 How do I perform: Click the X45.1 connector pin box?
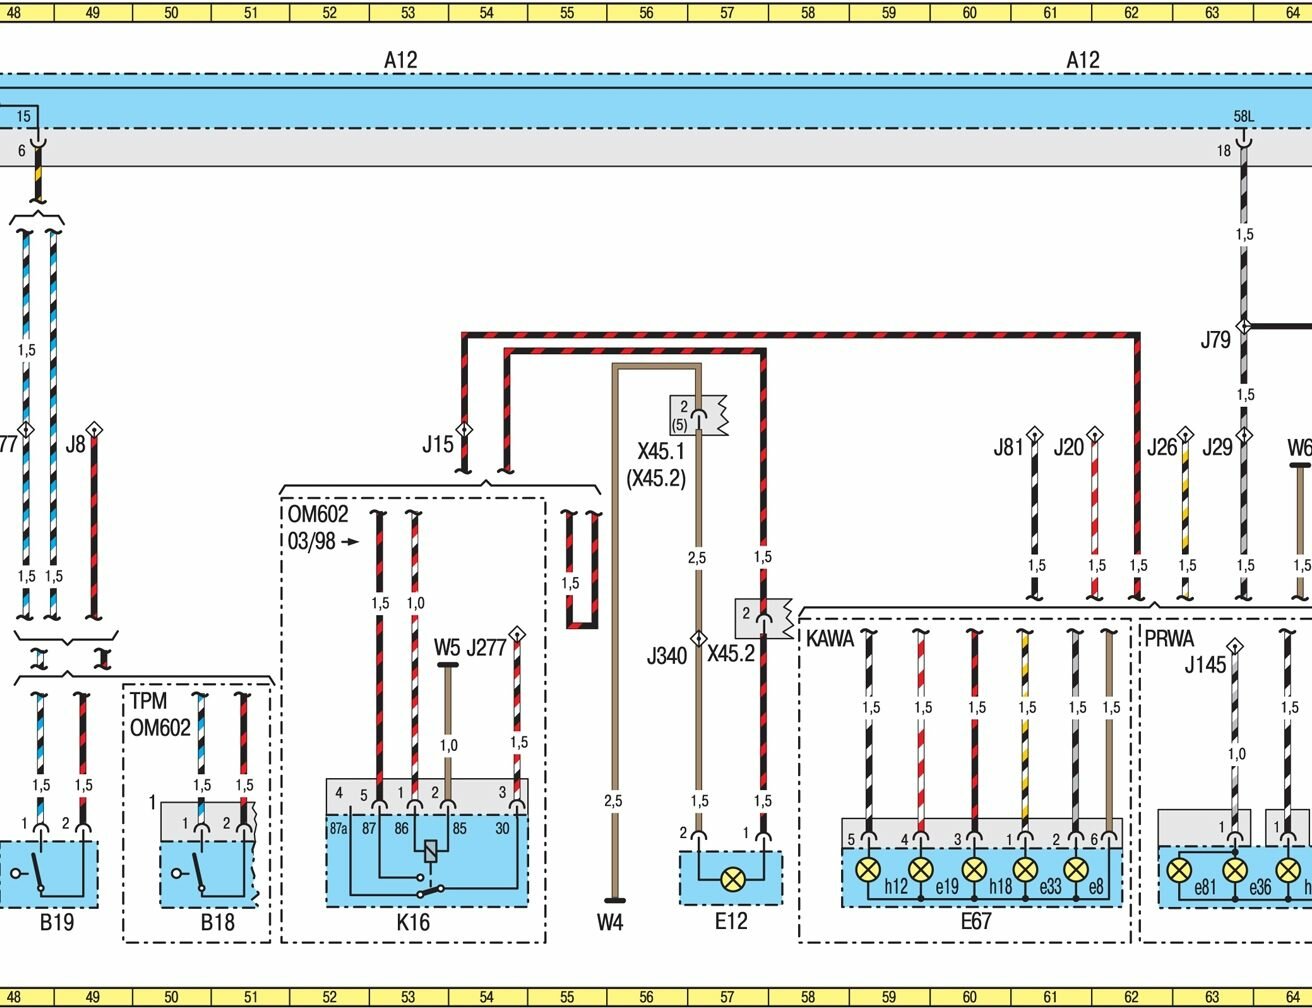[699, 414]
